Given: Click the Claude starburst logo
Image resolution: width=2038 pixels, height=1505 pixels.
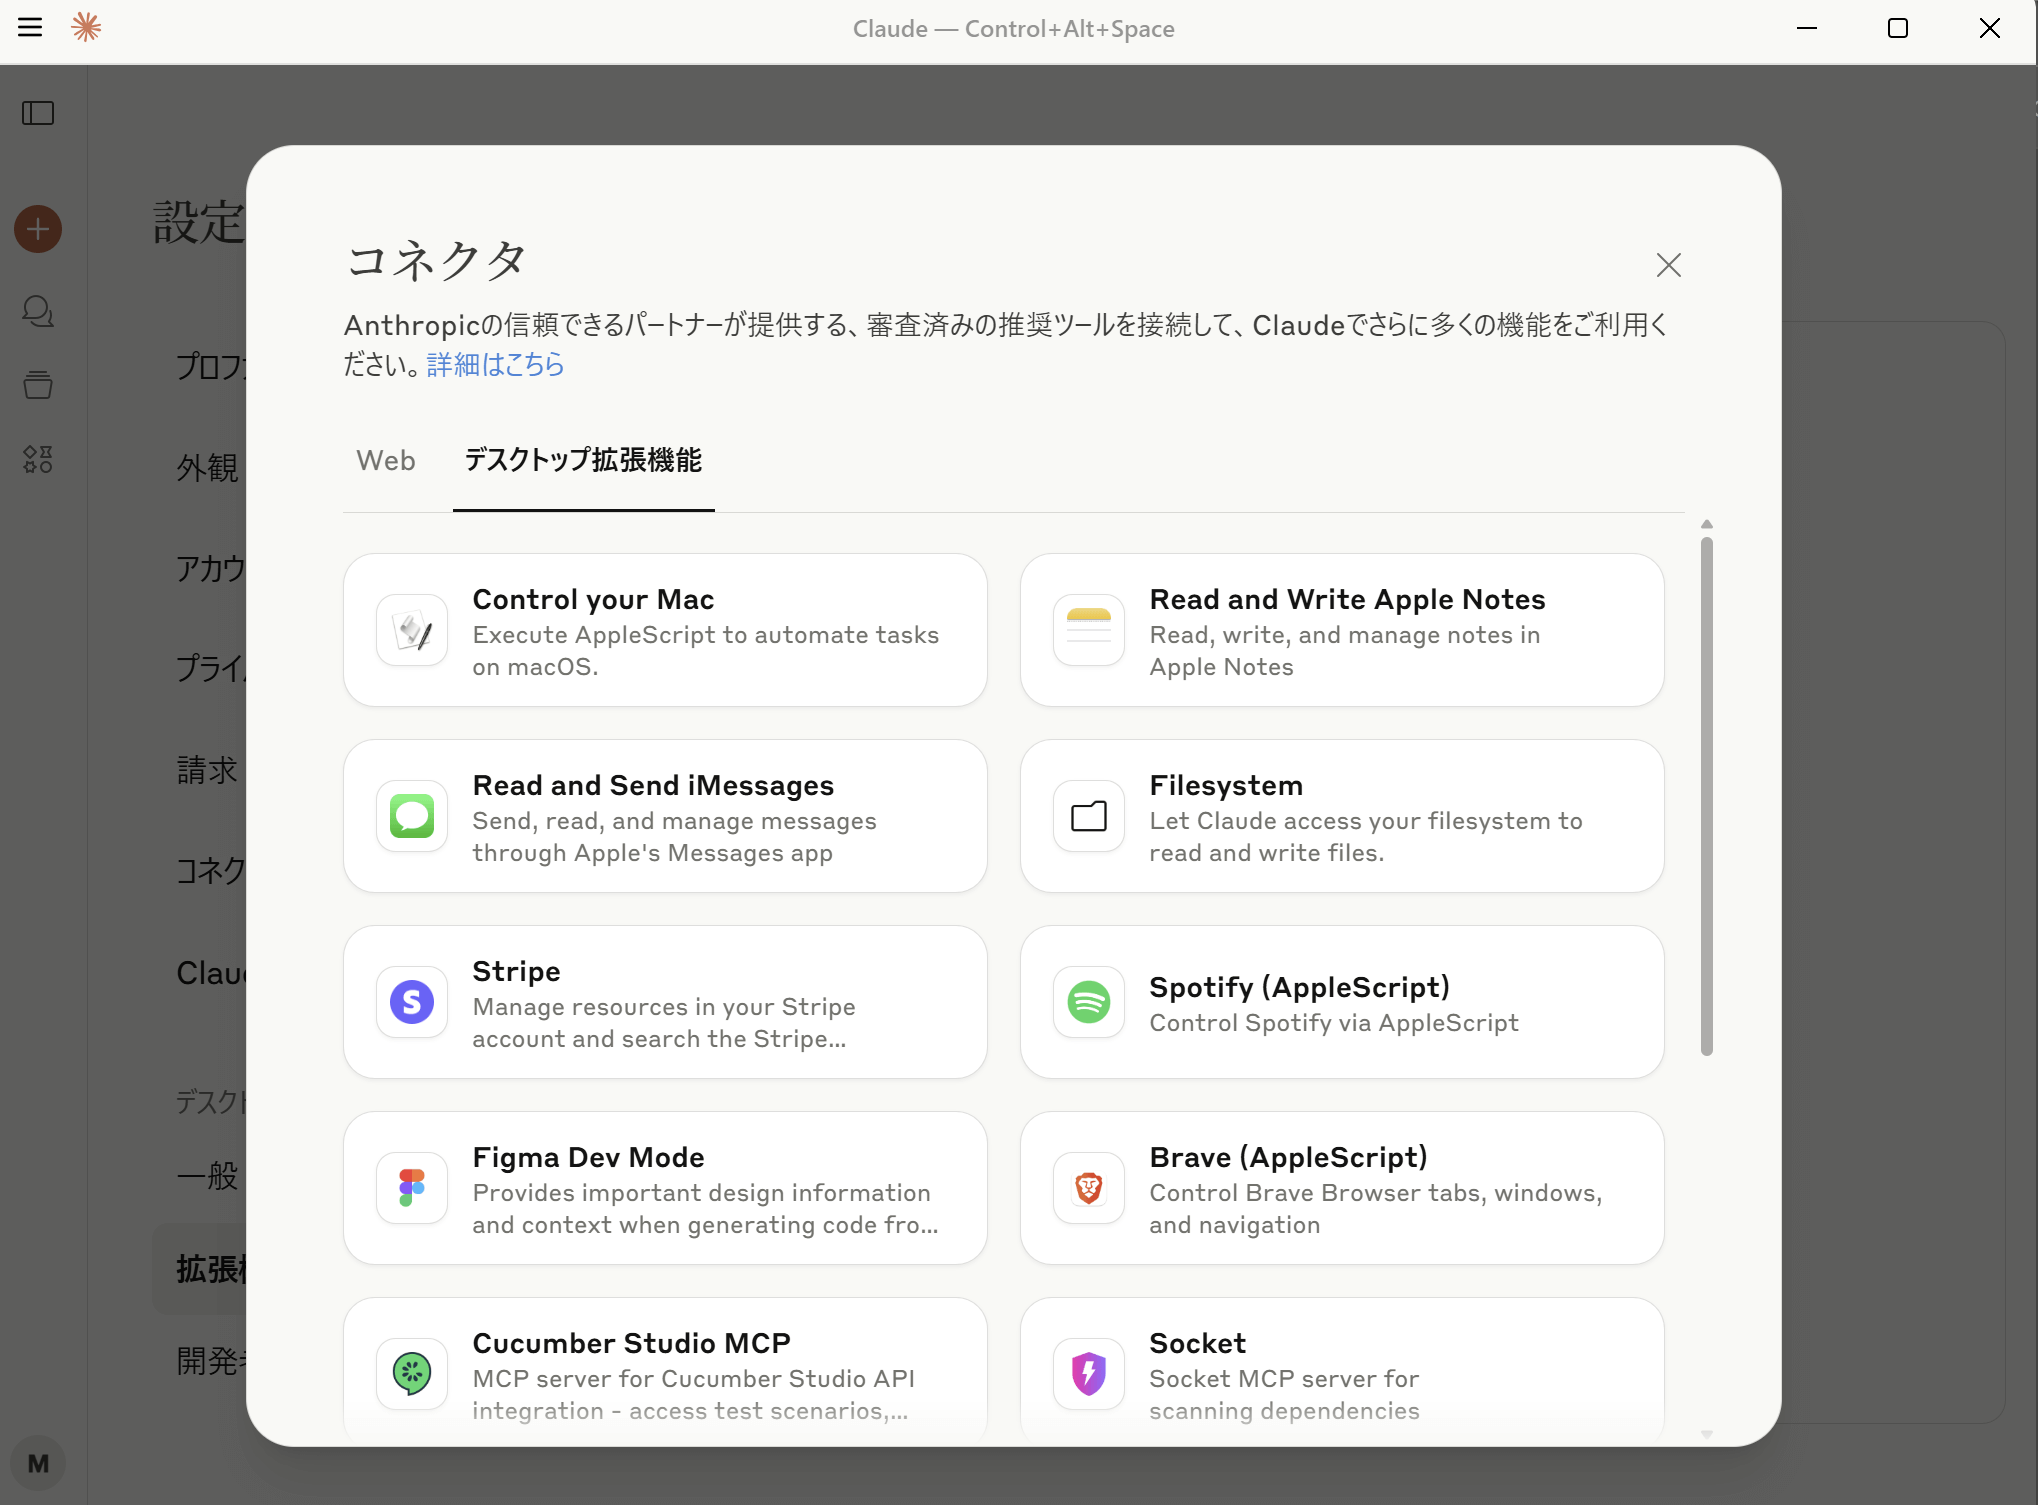Looking at the screenshot, I should (87, 27).
